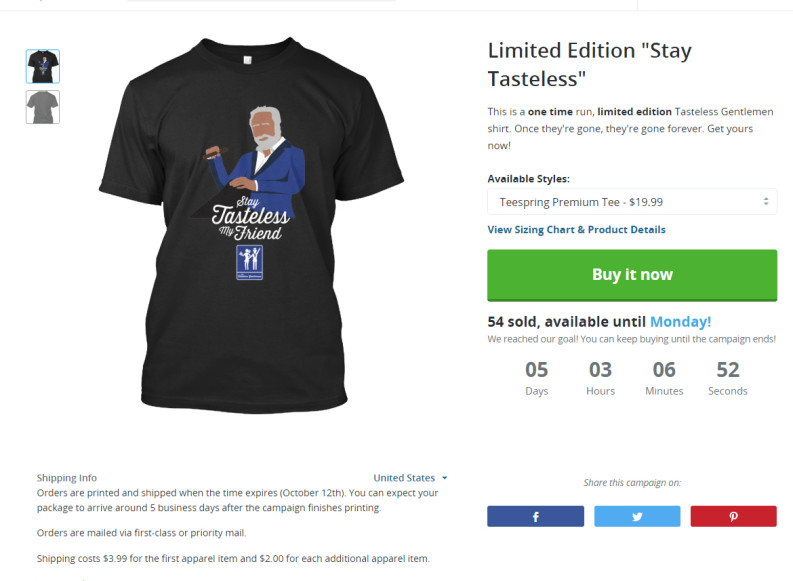Click the Tasteless Gentlemen logo on shirt

pyautogui.click(x=249, y=262)
